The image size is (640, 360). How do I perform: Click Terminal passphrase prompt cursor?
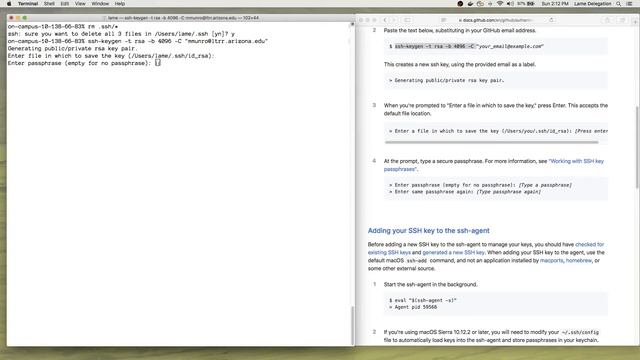pos(158,63)
